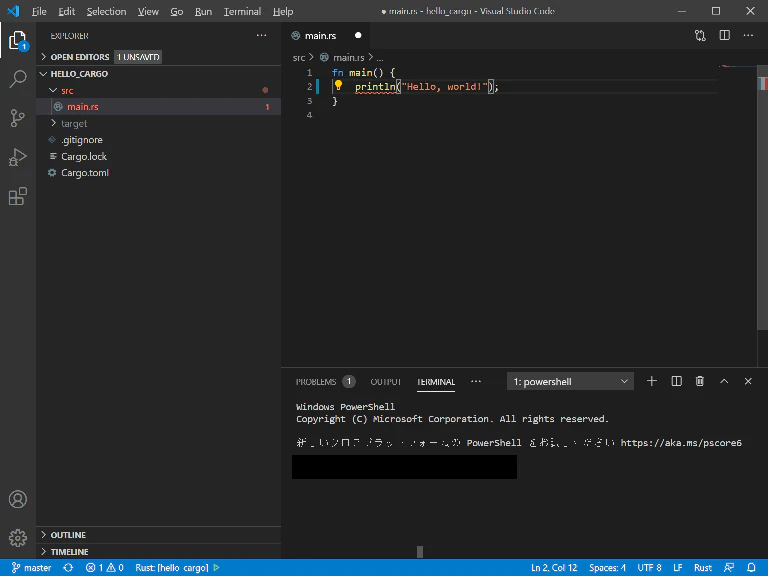Open notifications bell in status bar
Screen dimensions: 768x576
coord(751,568)
